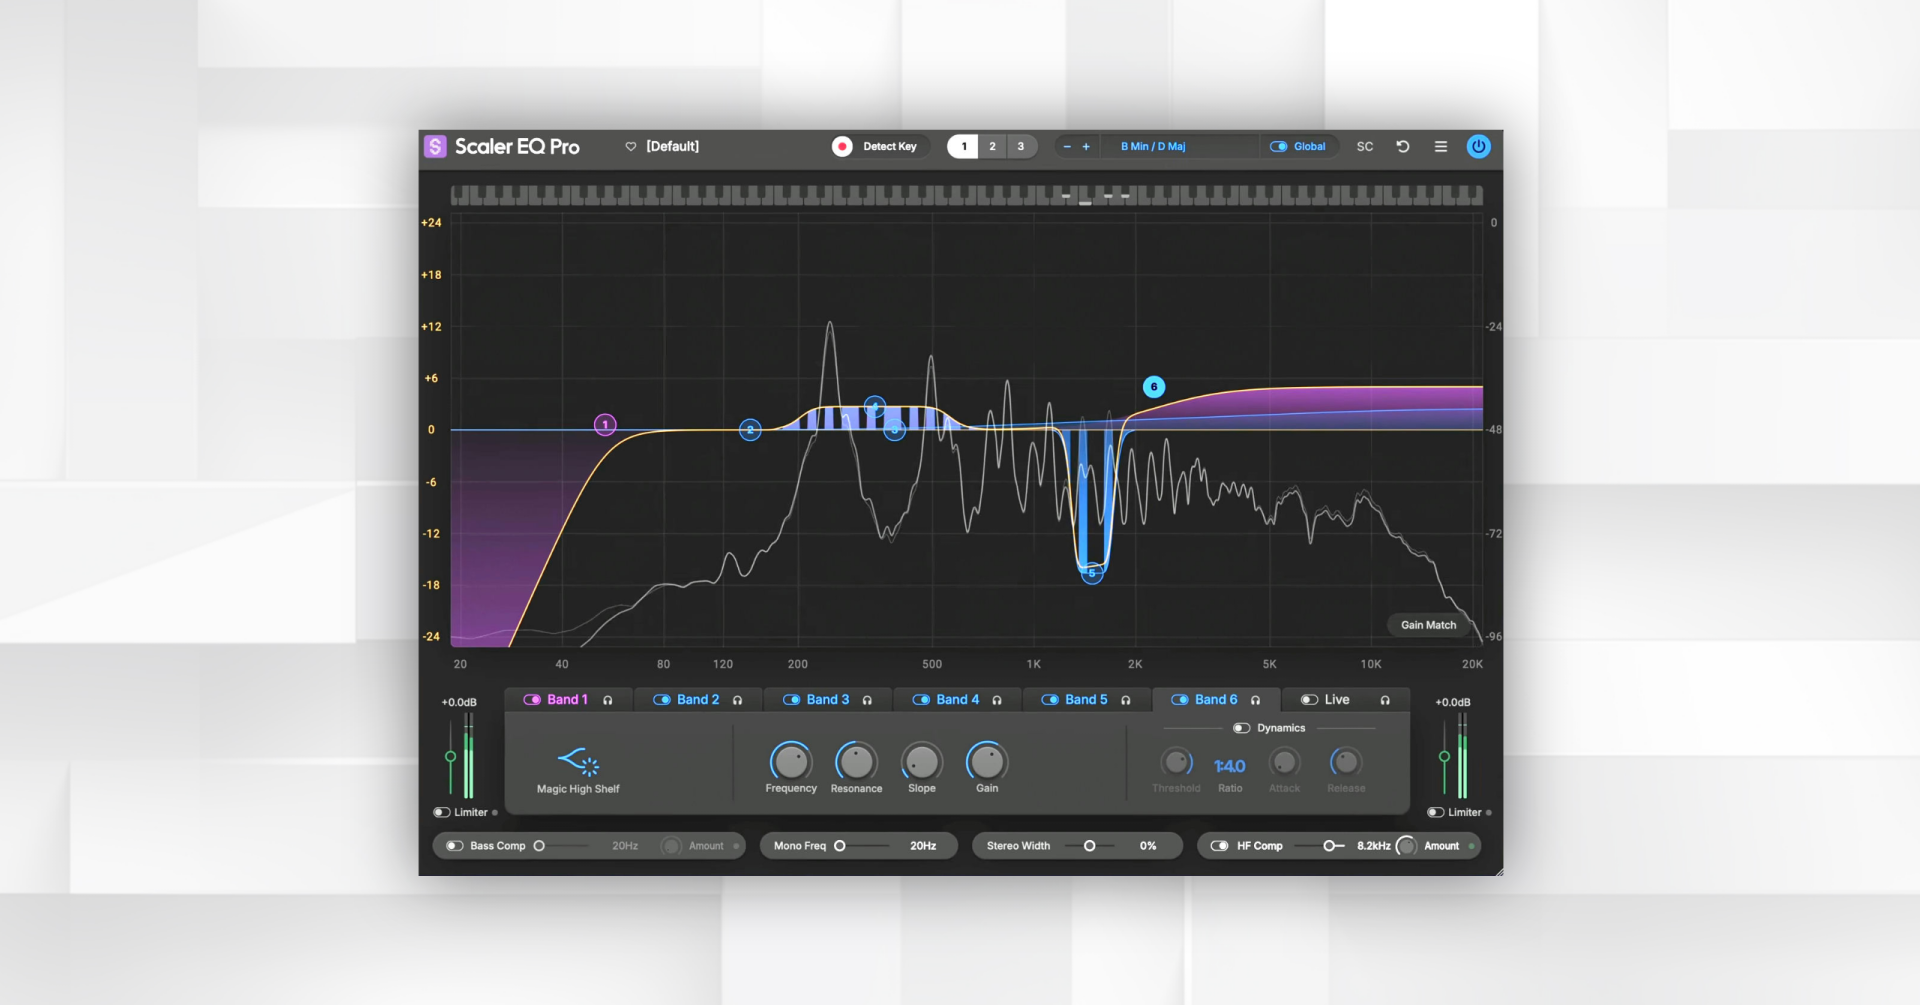Solo Band 2 with headphone icon
This screenshot has height=1005, width=1920.
[x=738, y=700]
